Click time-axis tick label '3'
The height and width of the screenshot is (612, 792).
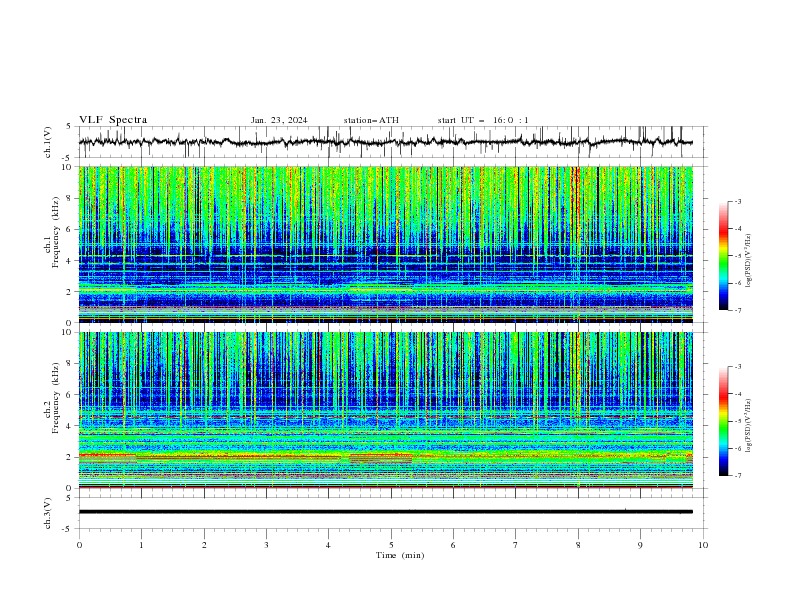pyautogui.click(x=267, y=545)
